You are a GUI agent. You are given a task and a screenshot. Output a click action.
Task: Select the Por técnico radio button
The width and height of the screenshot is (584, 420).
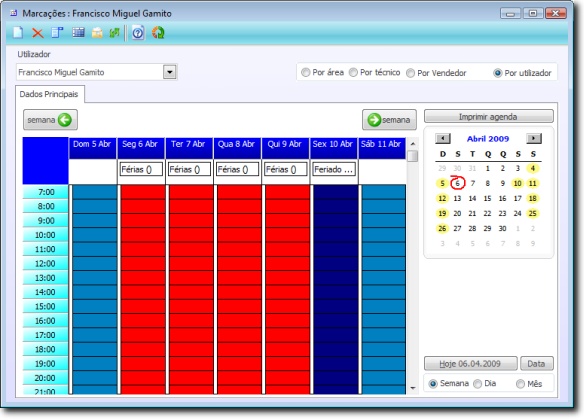353,73
